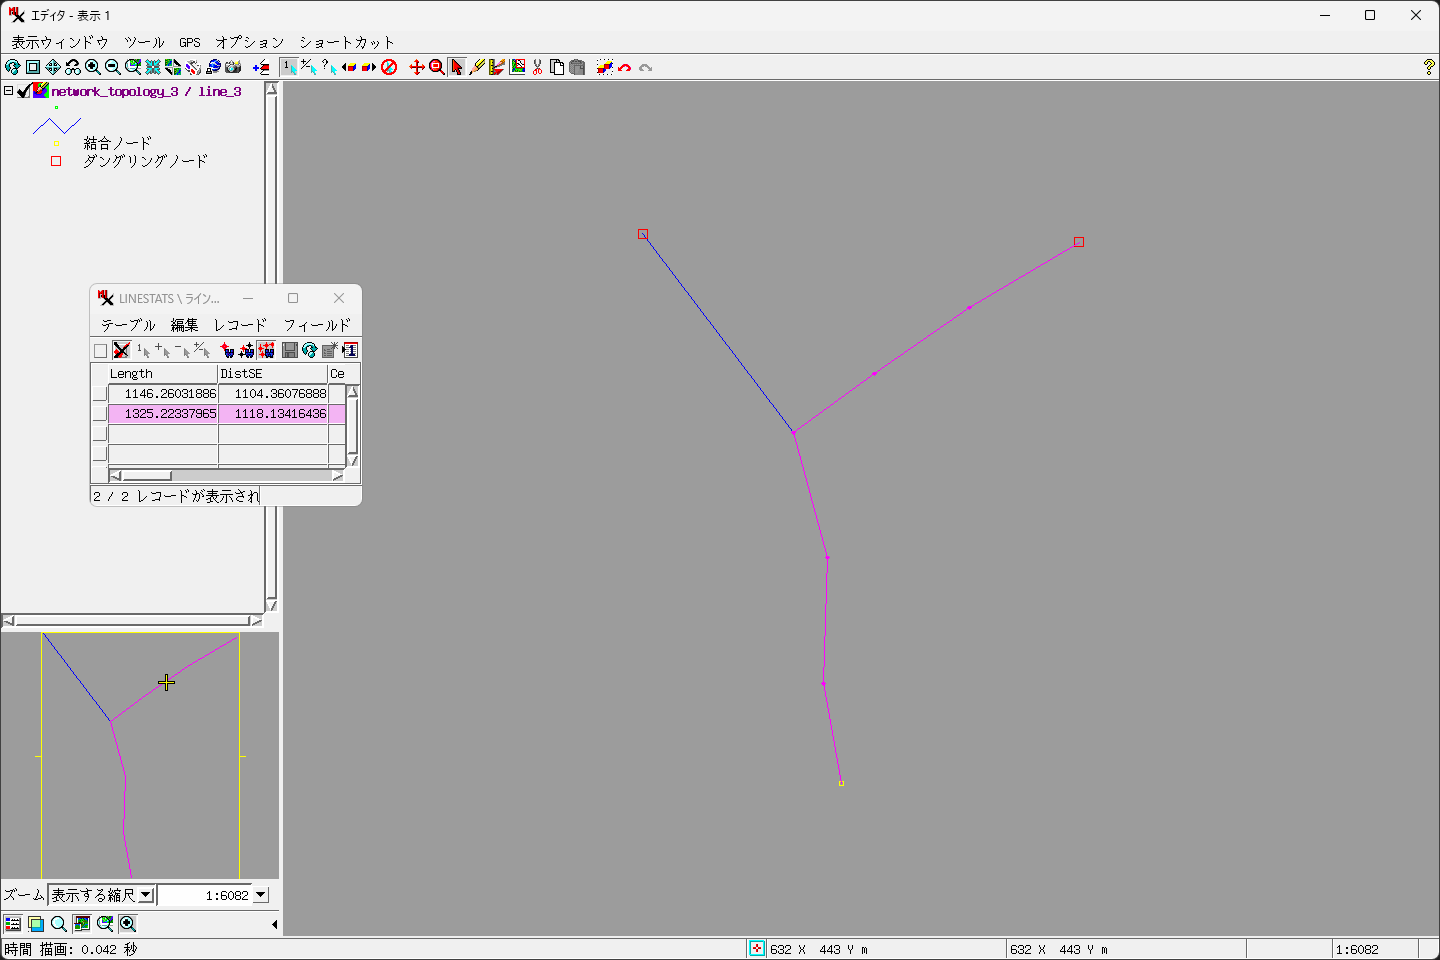Open the 1:6082 scale dropdown arrow
The height and width of the screenshot is (960, 1440).
click(261, 895)
